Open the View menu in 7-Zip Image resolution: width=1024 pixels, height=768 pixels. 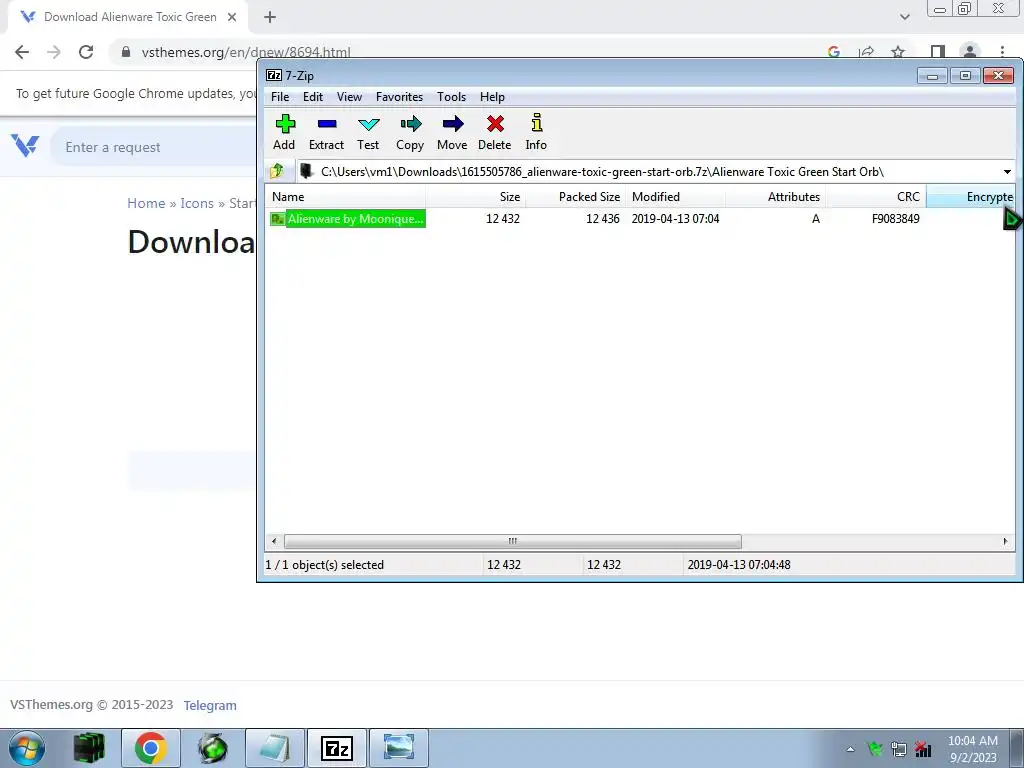[x=349, y=97]
